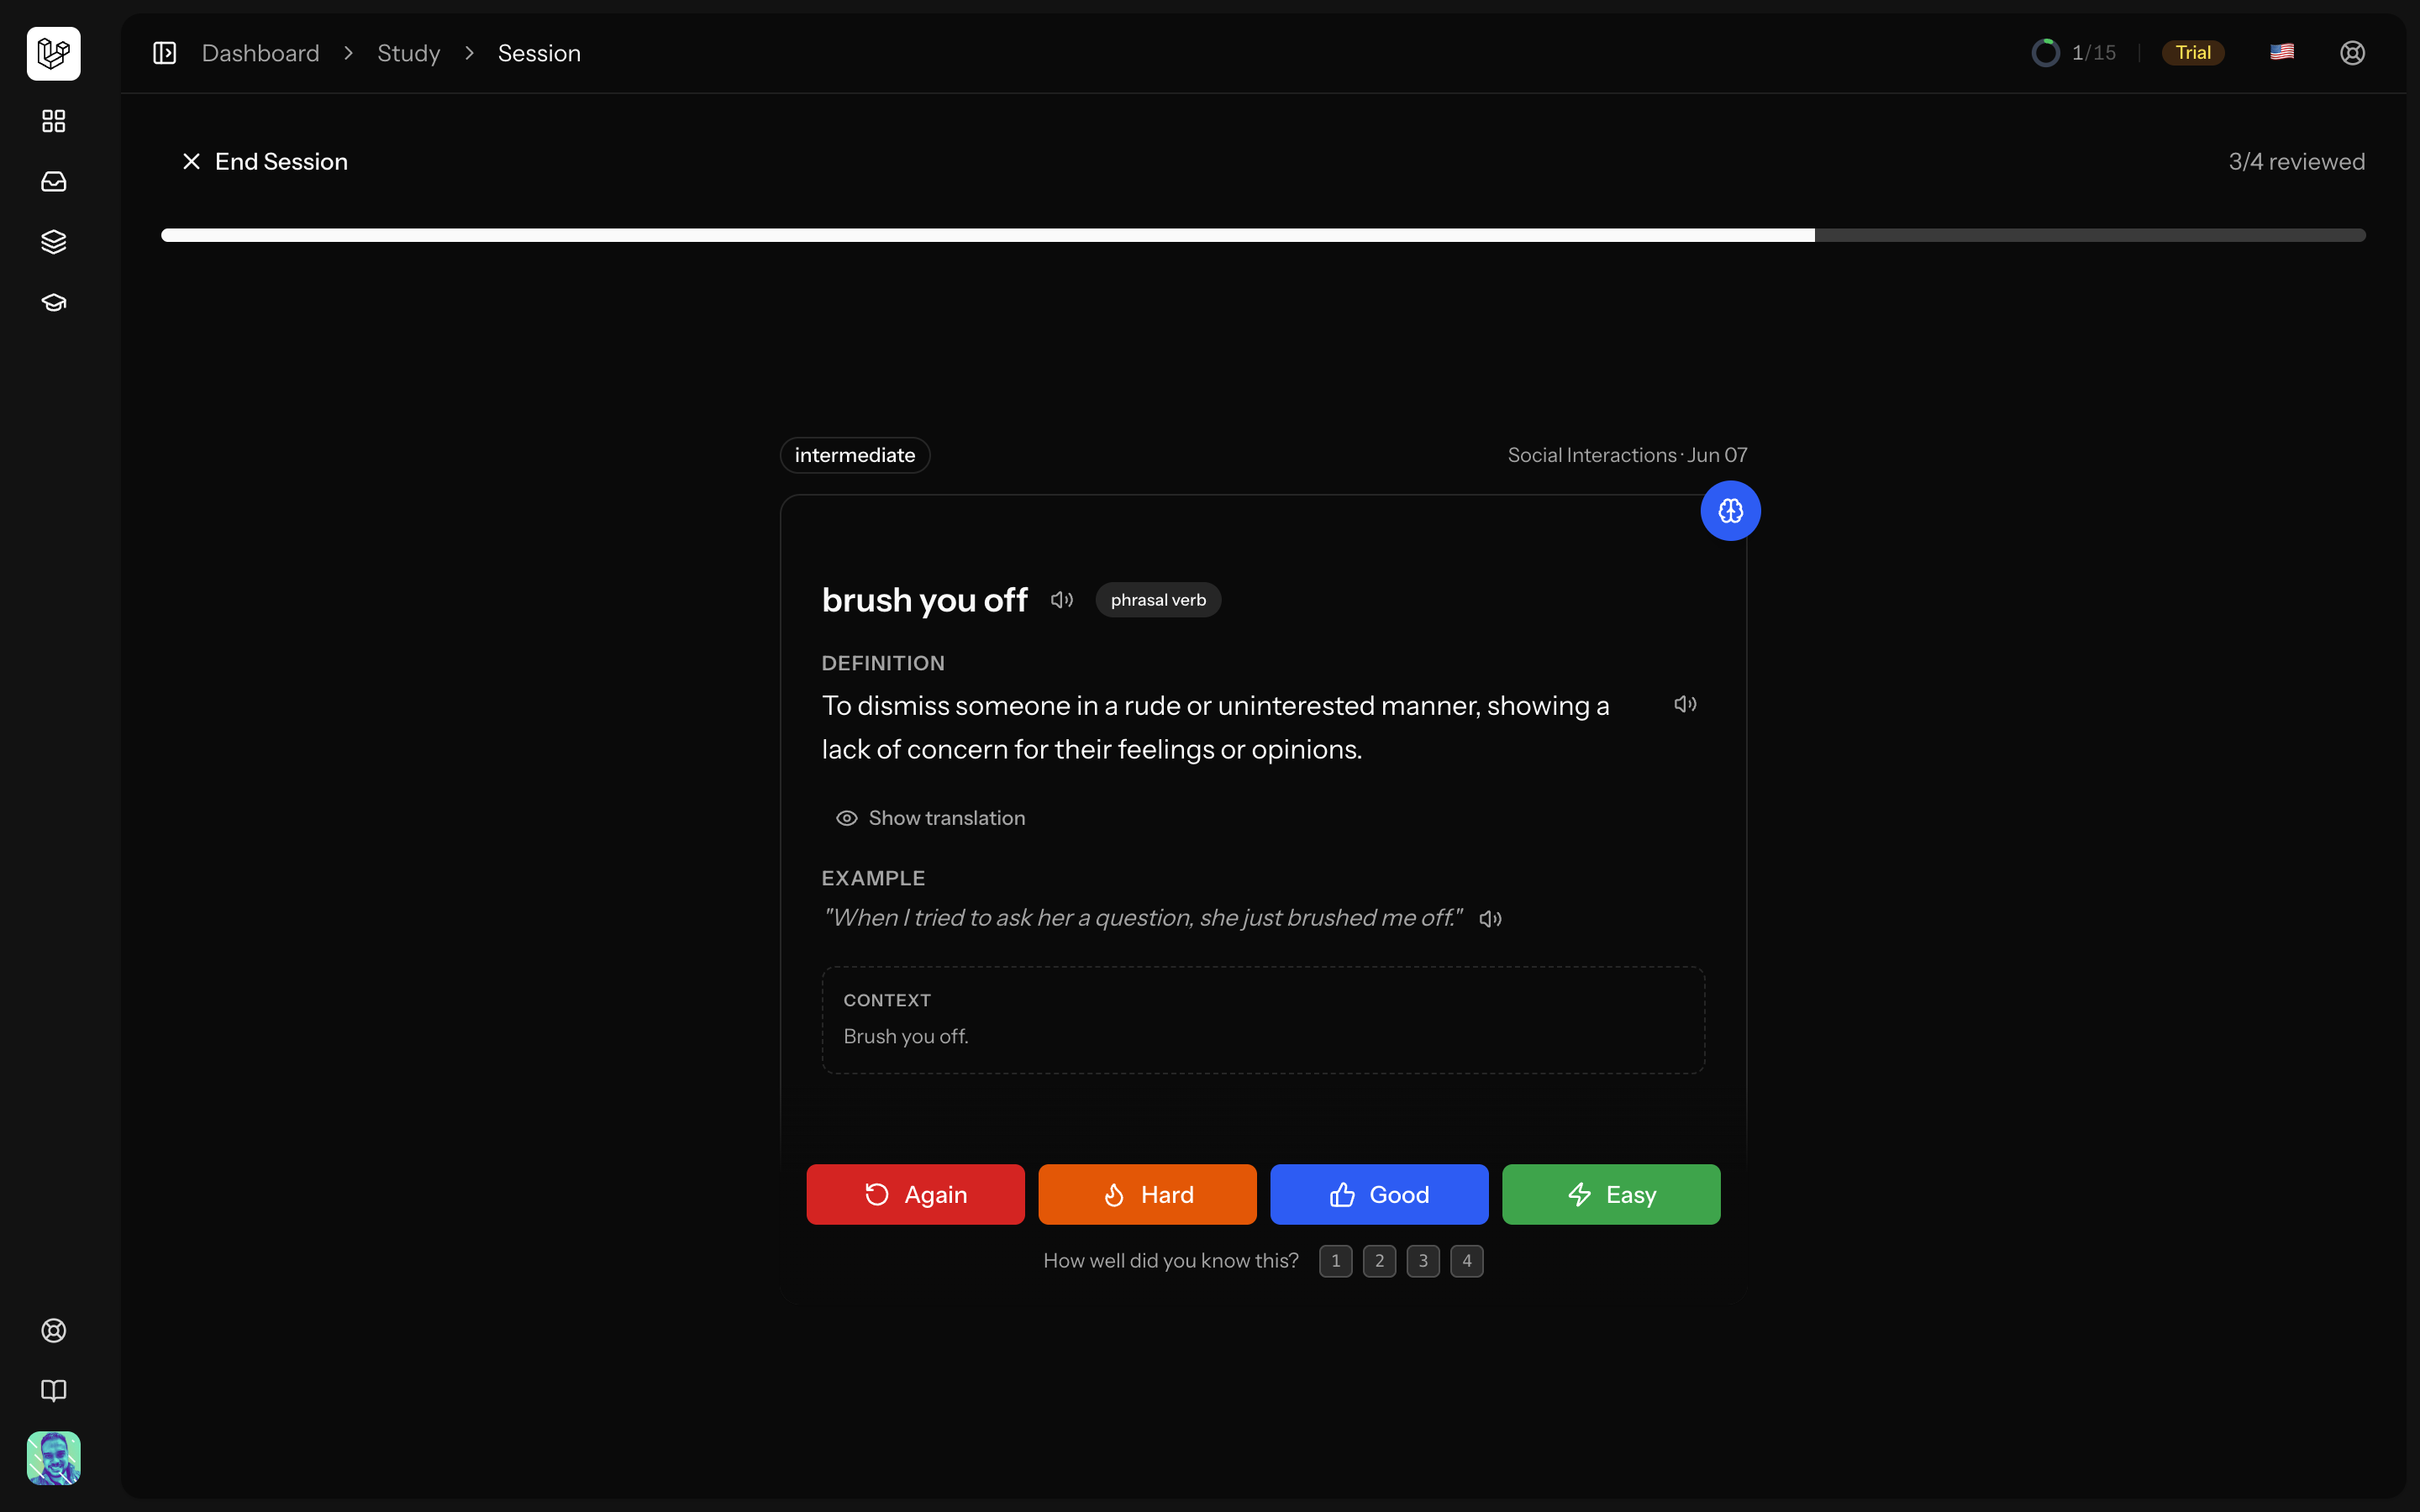The image size is (2420, 1512).
Task: Go to Study breadcrumb
Action: (x=409, y=53)
